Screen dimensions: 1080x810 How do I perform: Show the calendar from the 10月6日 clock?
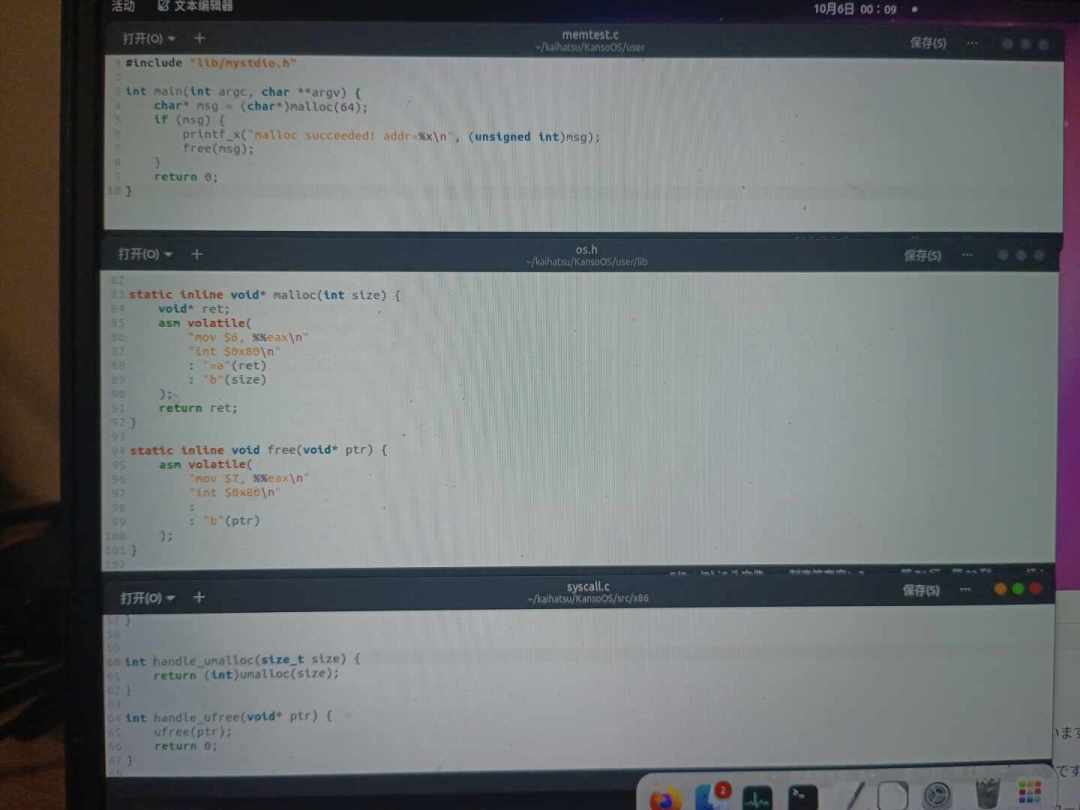pyautogui.click(x=855, y=9)
